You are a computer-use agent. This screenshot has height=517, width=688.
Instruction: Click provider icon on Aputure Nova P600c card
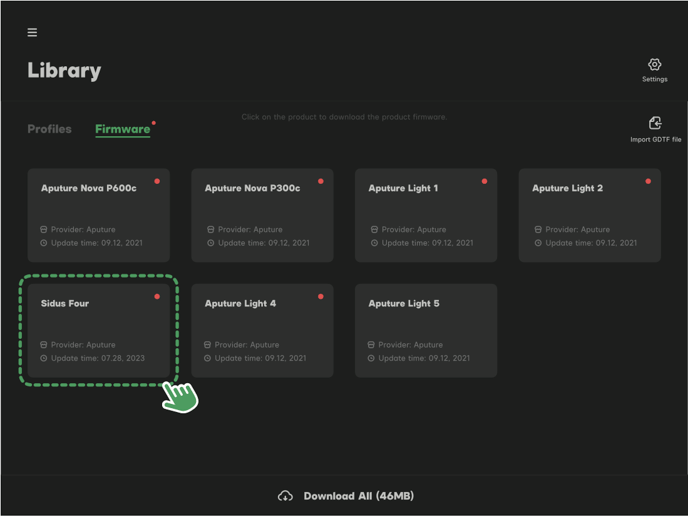tap(44, 230)
